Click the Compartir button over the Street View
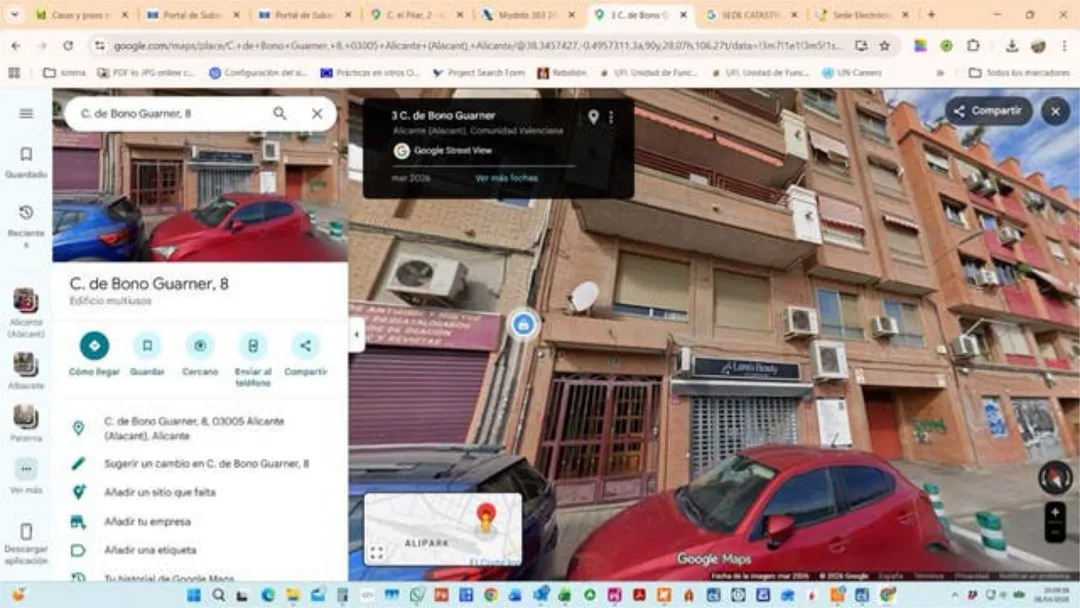Screen dimensions: 1080x608 [988, 111]
